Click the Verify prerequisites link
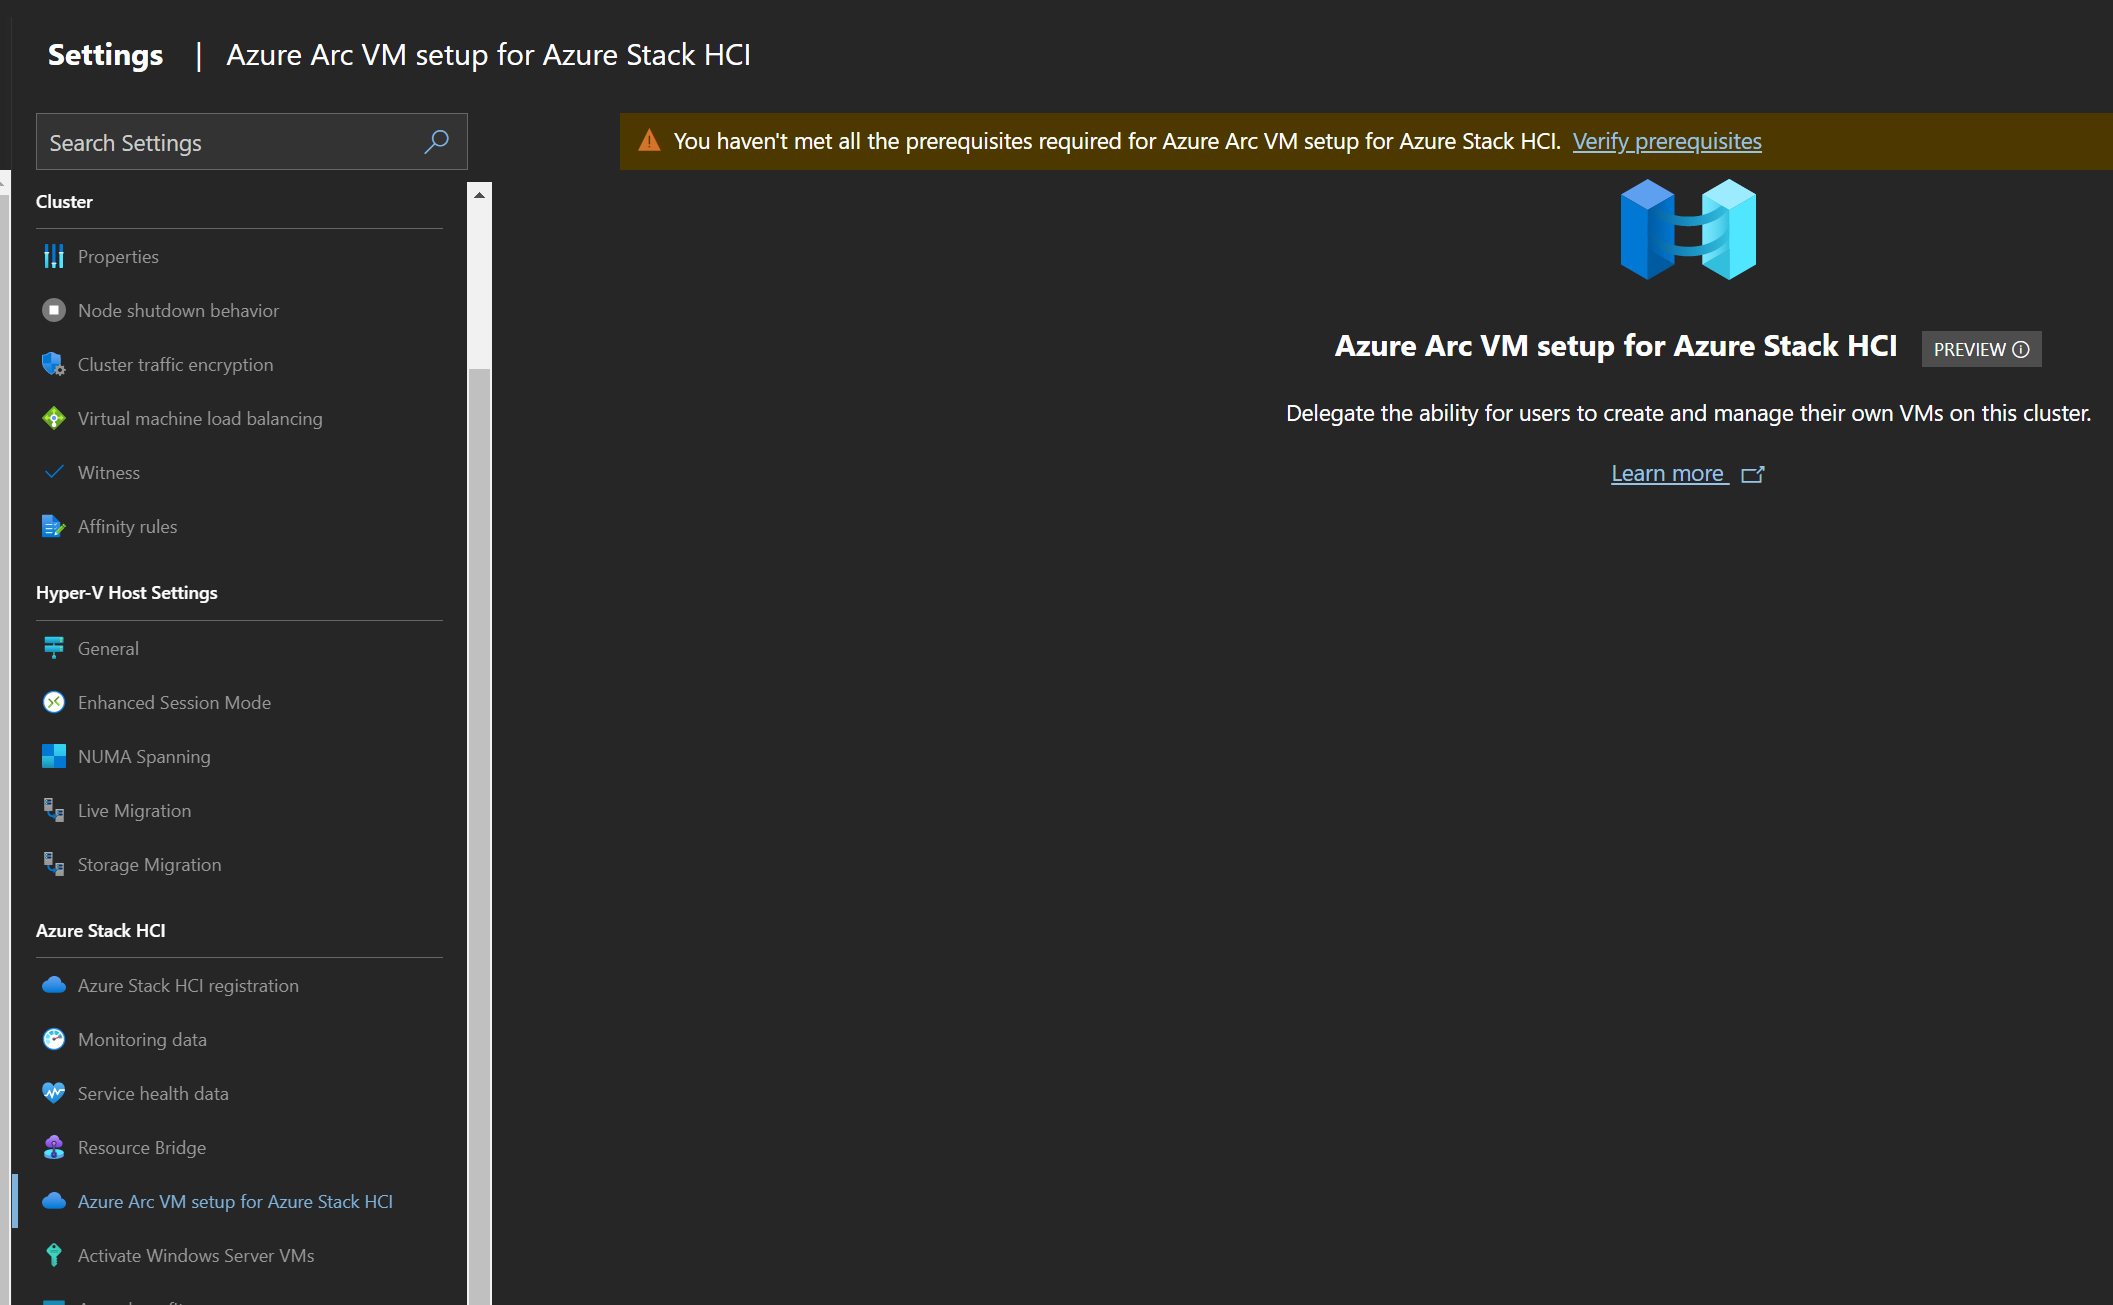This screenshot has height=1305, width=2113. 1666,142
